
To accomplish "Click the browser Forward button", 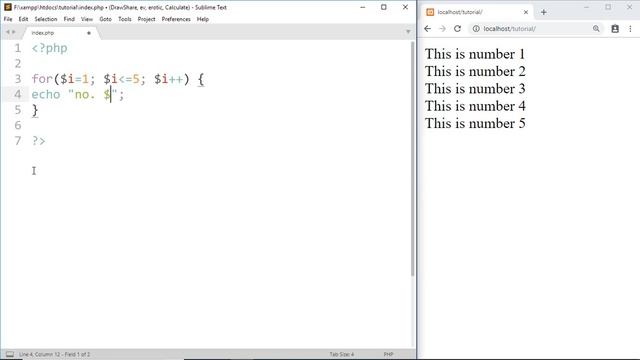I will 442,29.
